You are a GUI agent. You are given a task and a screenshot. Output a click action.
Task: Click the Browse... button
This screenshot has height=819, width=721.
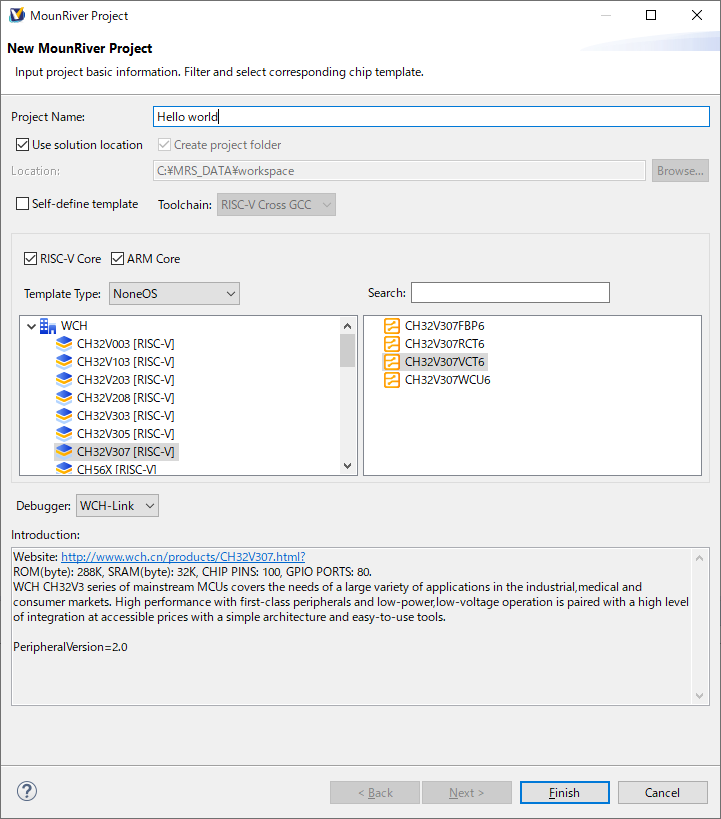680,171
